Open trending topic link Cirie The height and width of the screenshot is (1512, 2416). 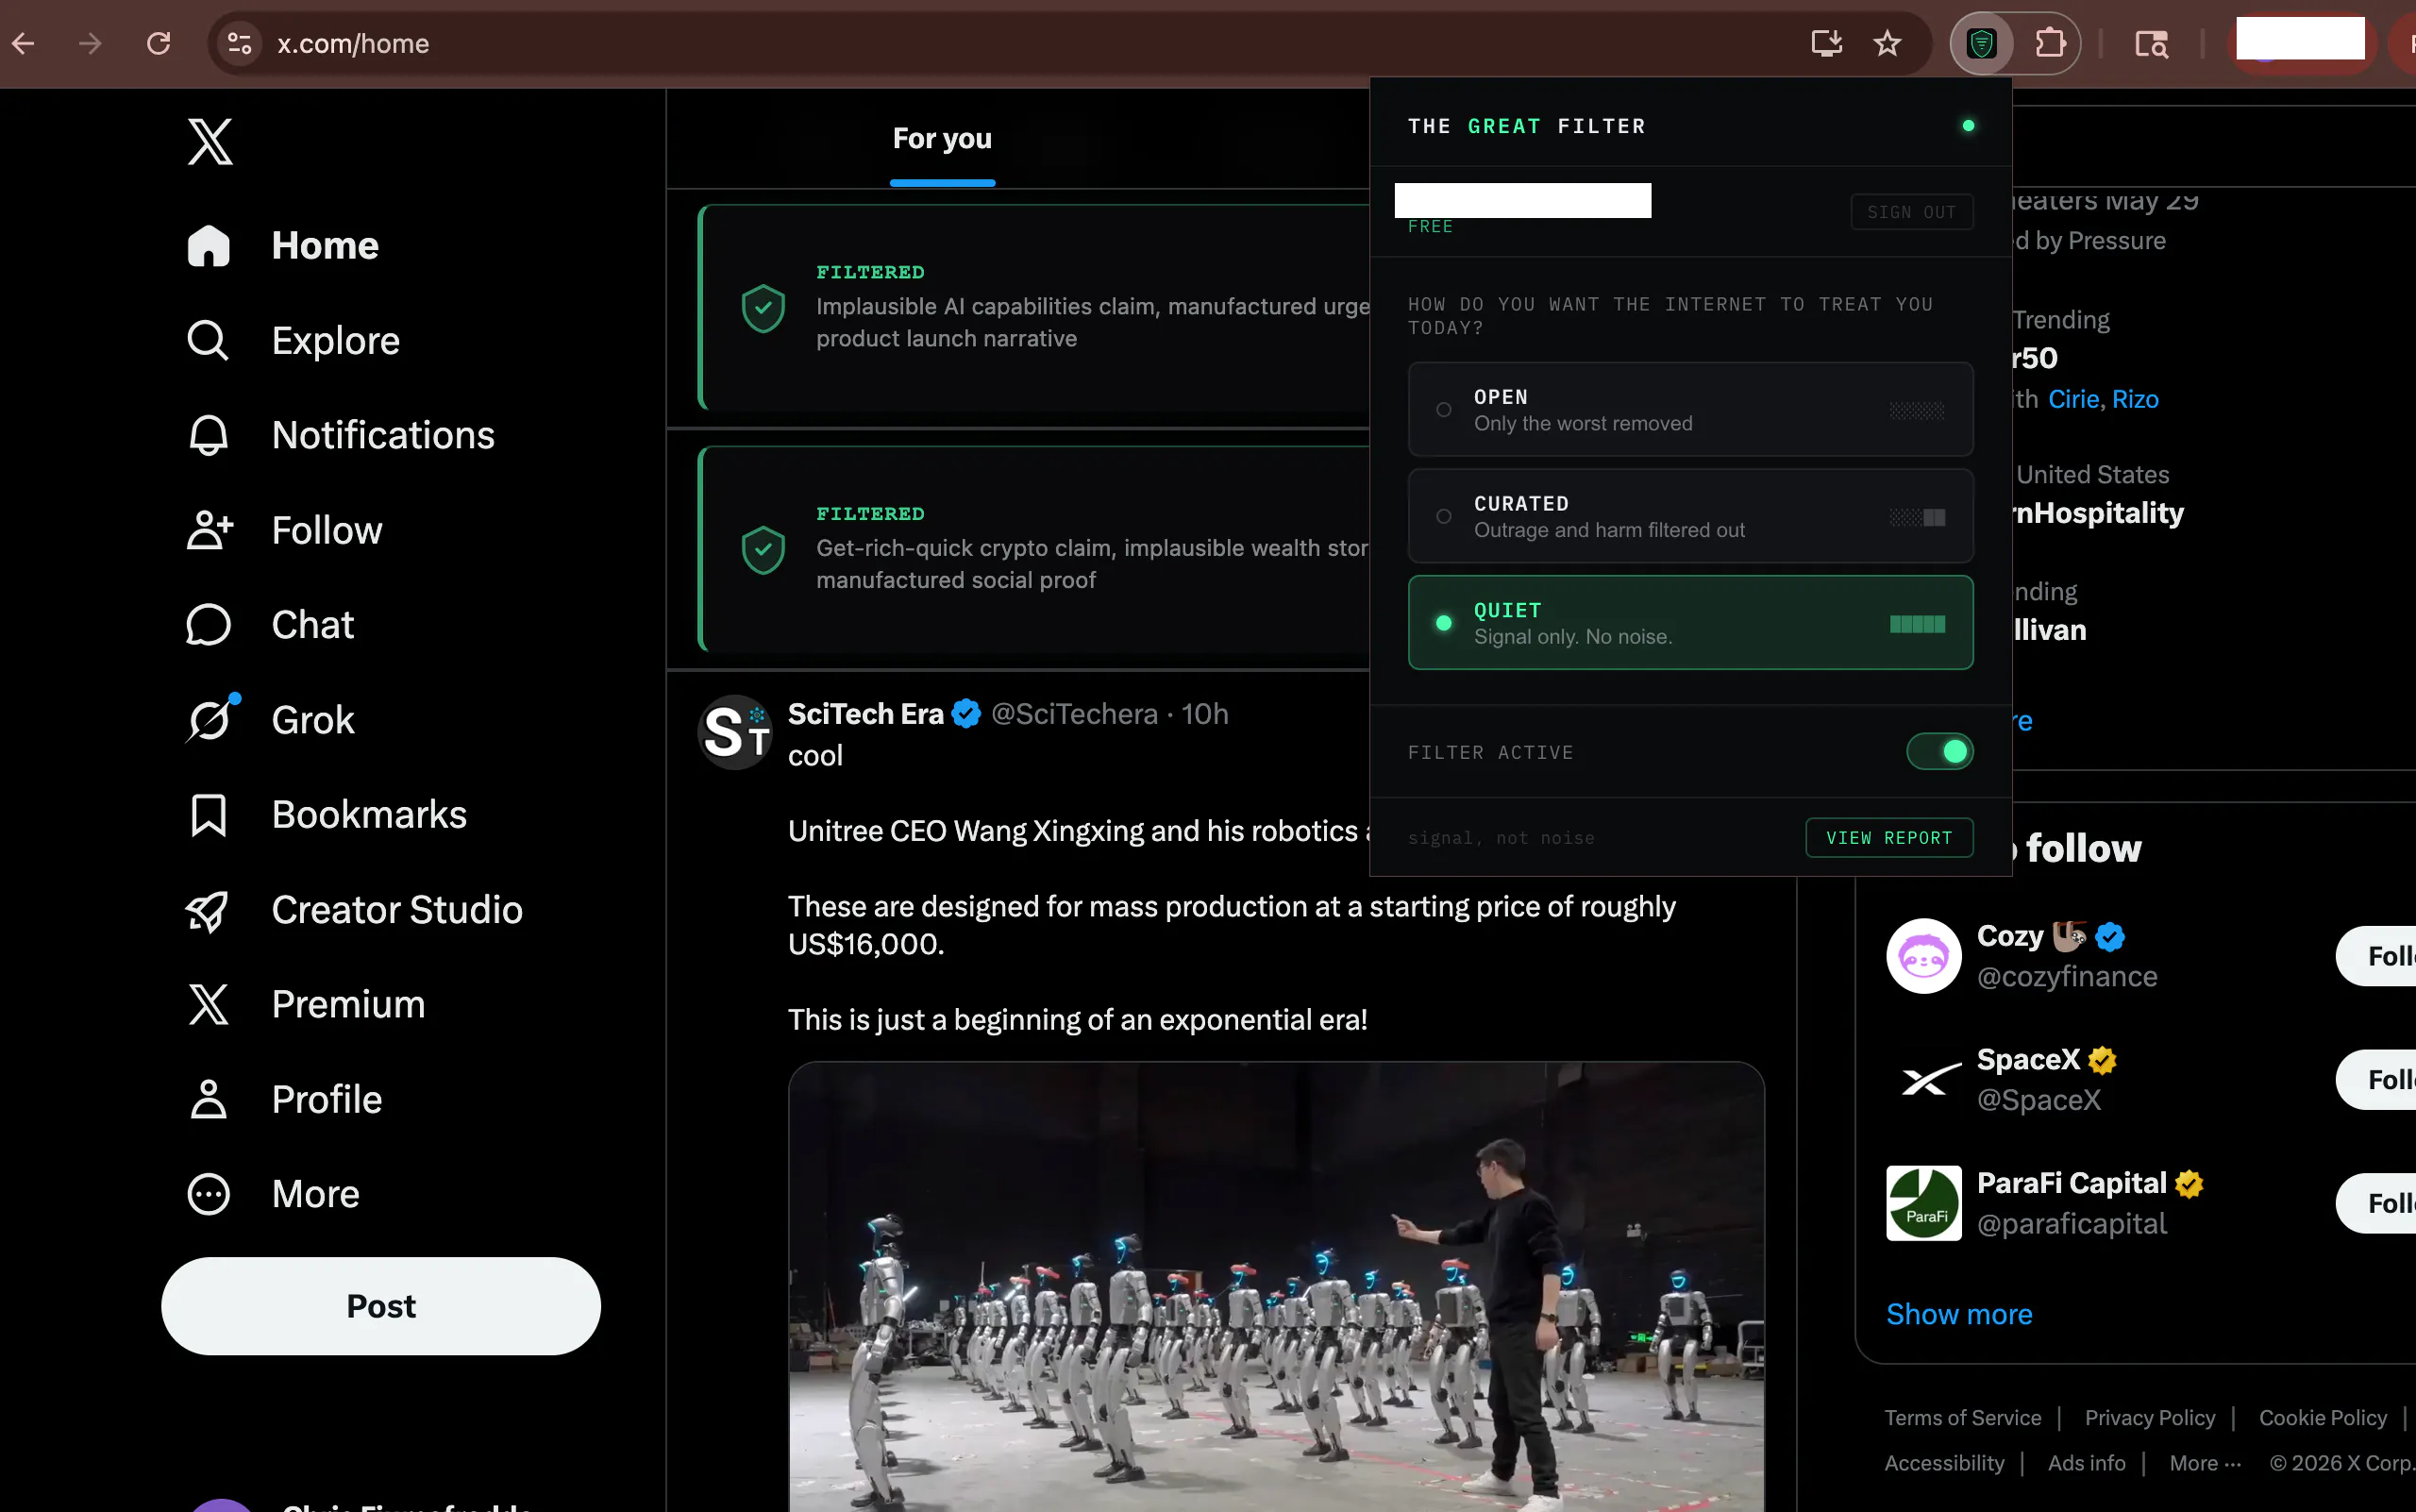[2073, 399]
